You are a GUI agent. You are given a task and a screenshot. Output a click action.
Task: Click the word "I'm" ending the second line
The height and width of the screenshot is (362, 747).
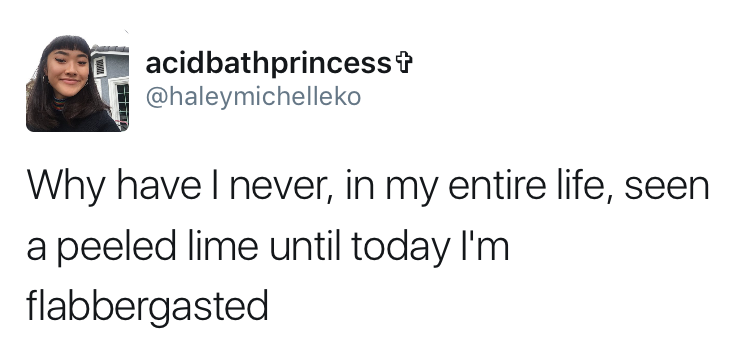(485, 246)
